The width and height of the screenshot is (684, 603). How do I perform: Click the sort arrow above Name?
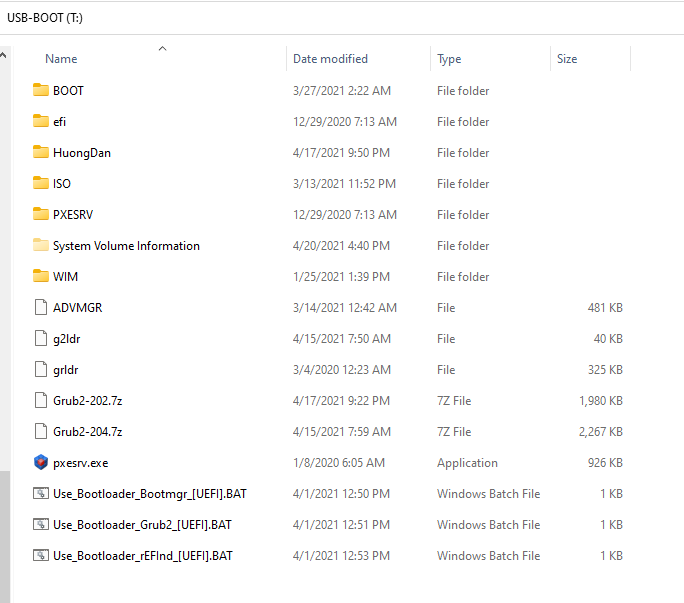point(162,48)
